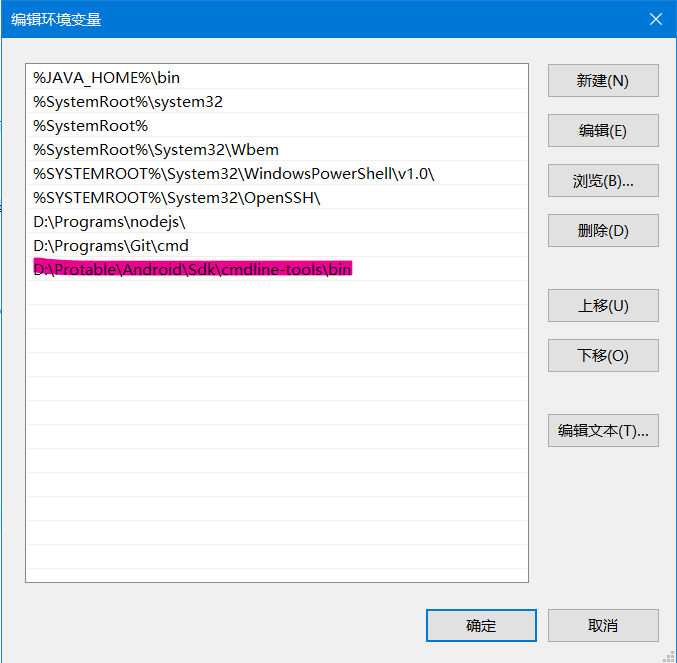Image resolution: width=677 pixels, height=663 pixels.
Task: Select the %SystemRoot%\System32\Wbem entry
Action: pos(277,149)
